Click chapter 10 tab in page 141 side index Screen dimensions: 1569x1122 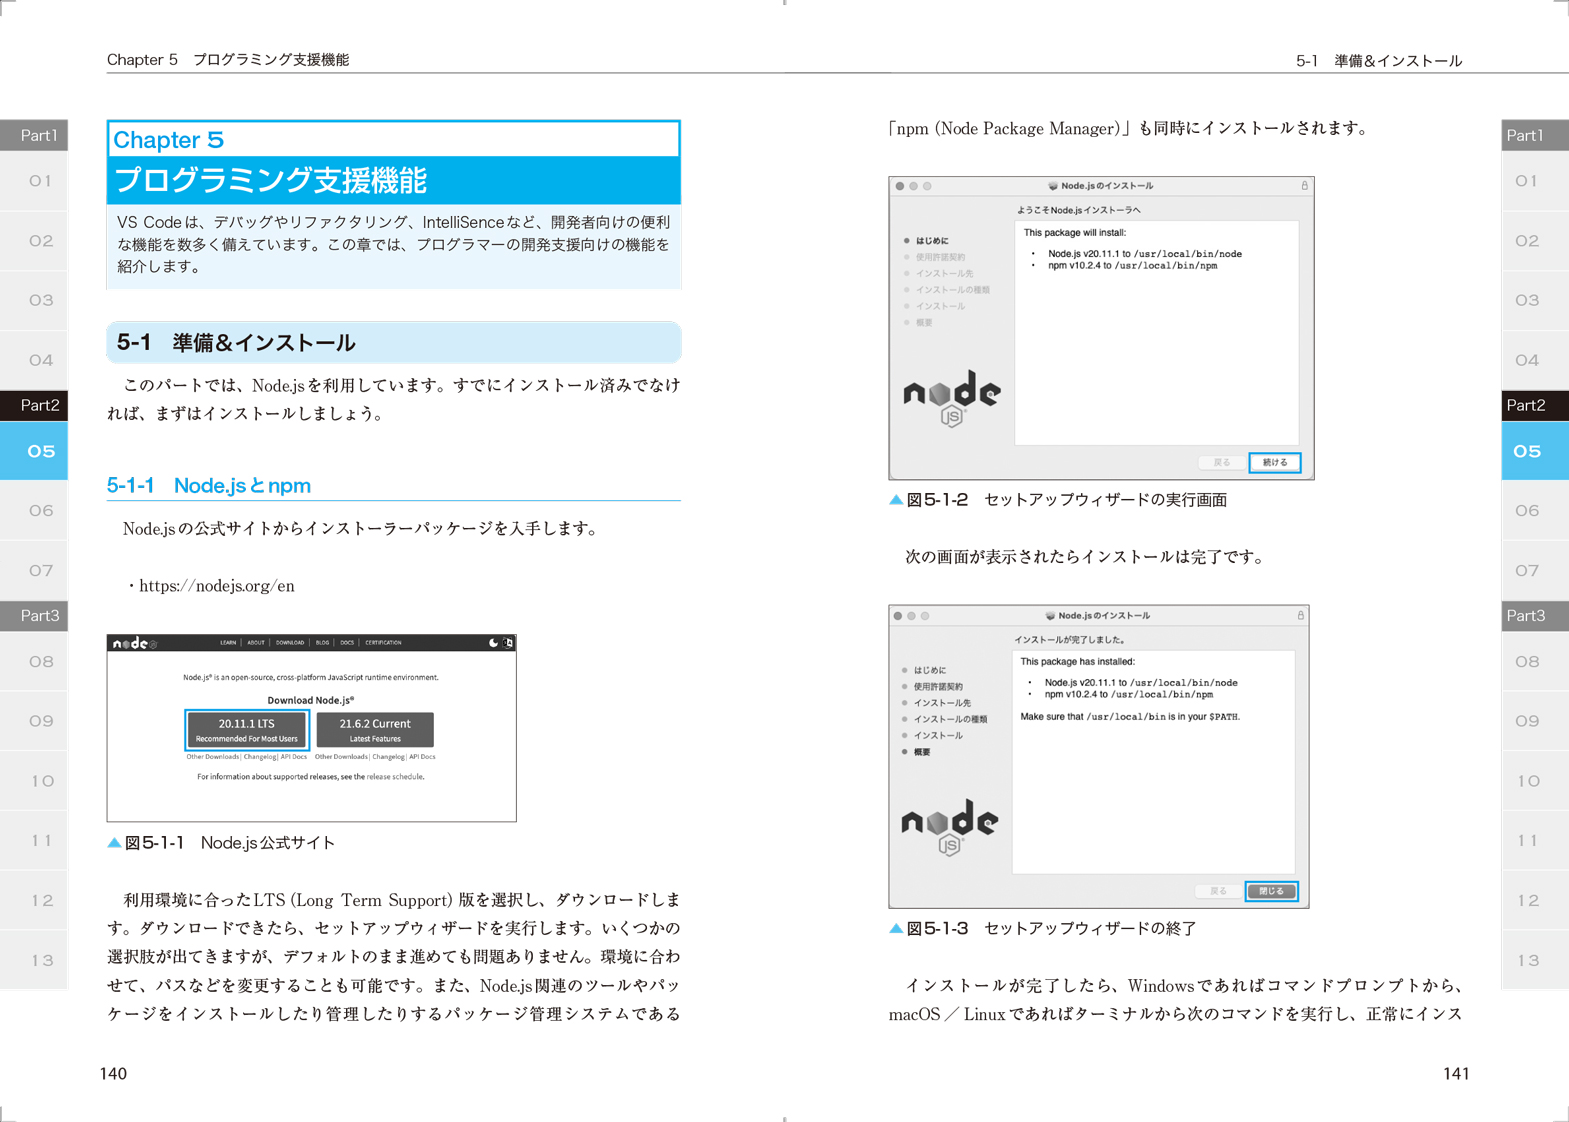pyautogui.click(x=1535, y=781)
